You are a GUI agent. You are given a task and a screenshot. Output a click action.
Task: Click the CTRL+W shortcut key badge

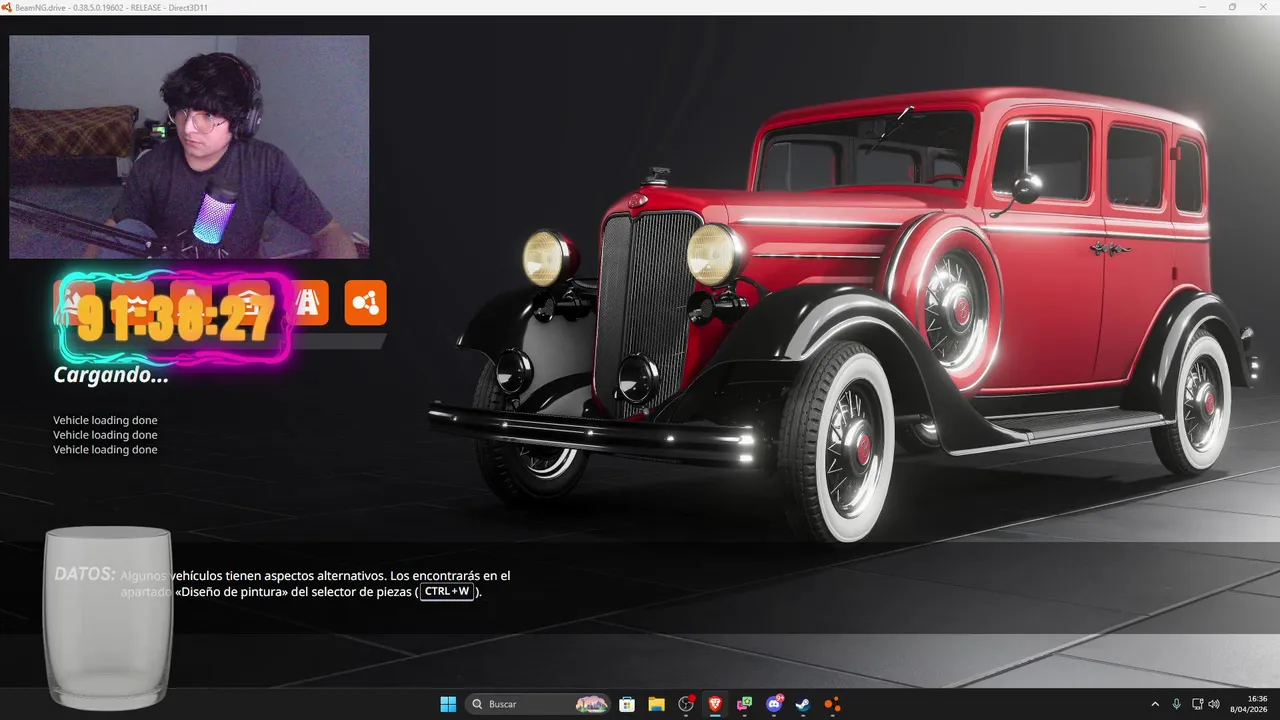[x=446, y=591]
